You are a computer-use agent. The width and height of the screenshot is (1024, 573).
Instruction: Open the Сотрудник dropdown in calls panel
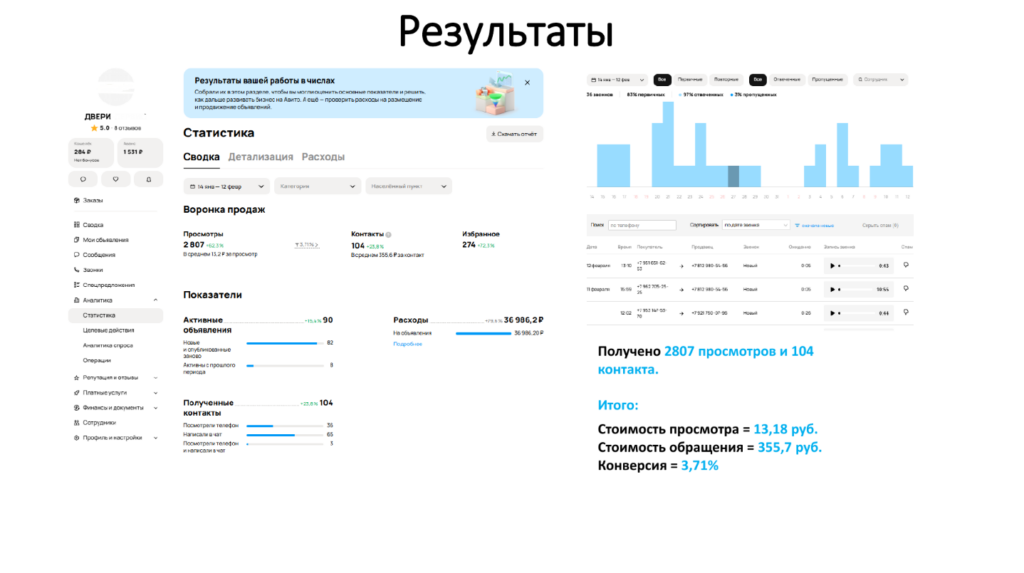click(880, 80)
